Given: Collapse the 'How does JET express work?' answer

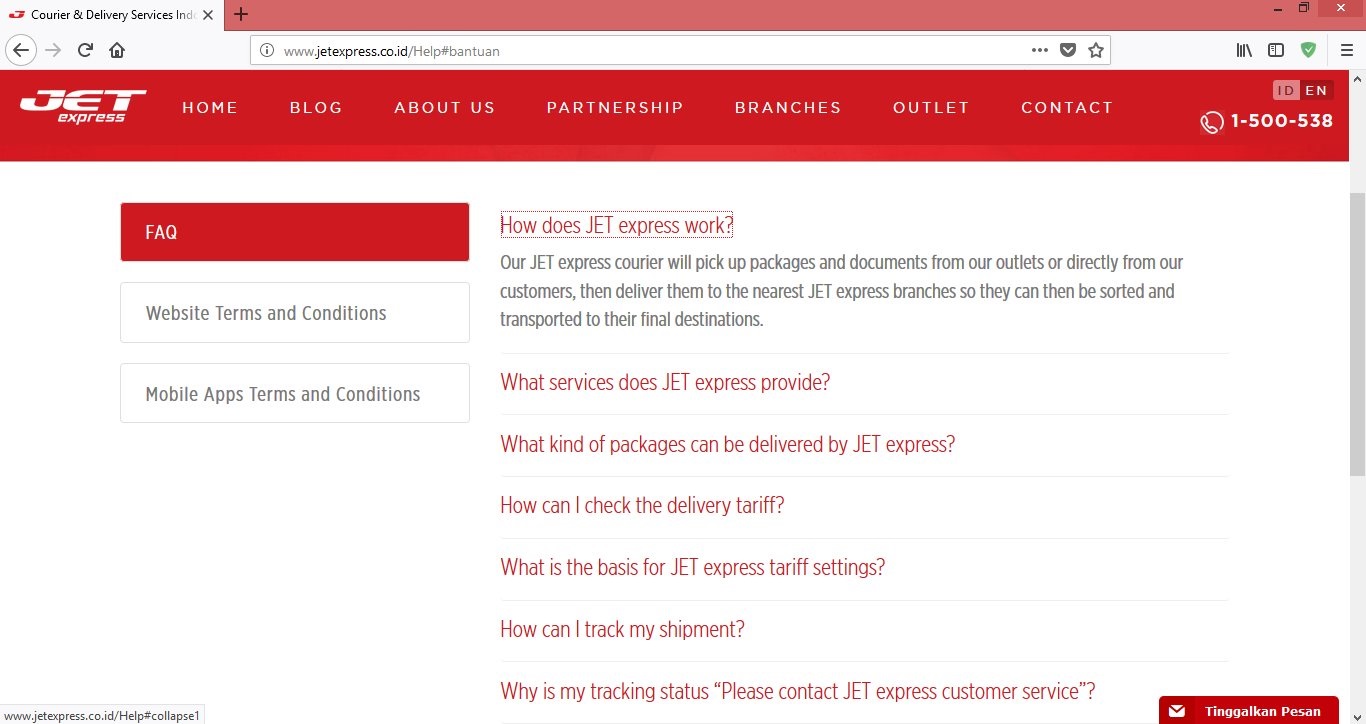Looking at the screenshot, I should click(x=616, y=225).
